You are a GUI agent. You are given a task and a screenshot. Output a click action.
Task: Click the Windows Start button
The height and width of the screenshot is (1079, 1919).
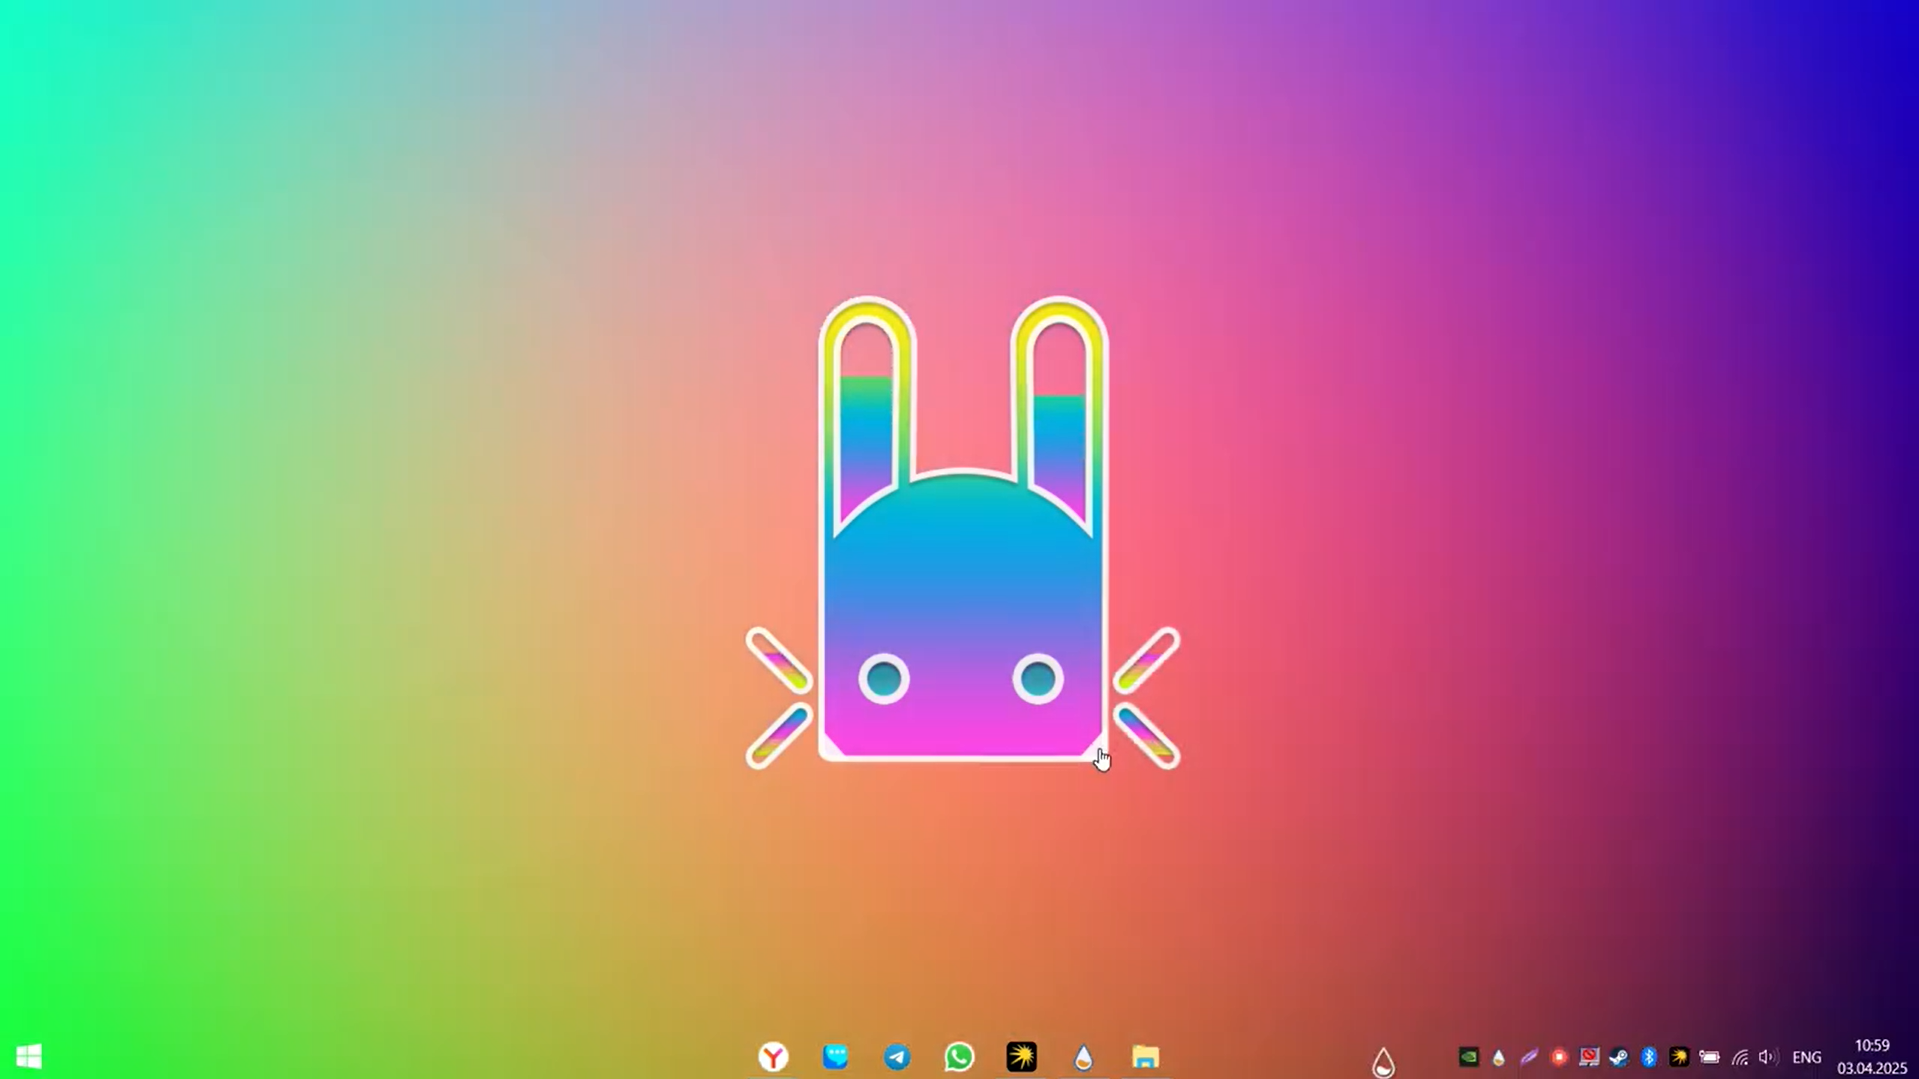coord(29,1056)
